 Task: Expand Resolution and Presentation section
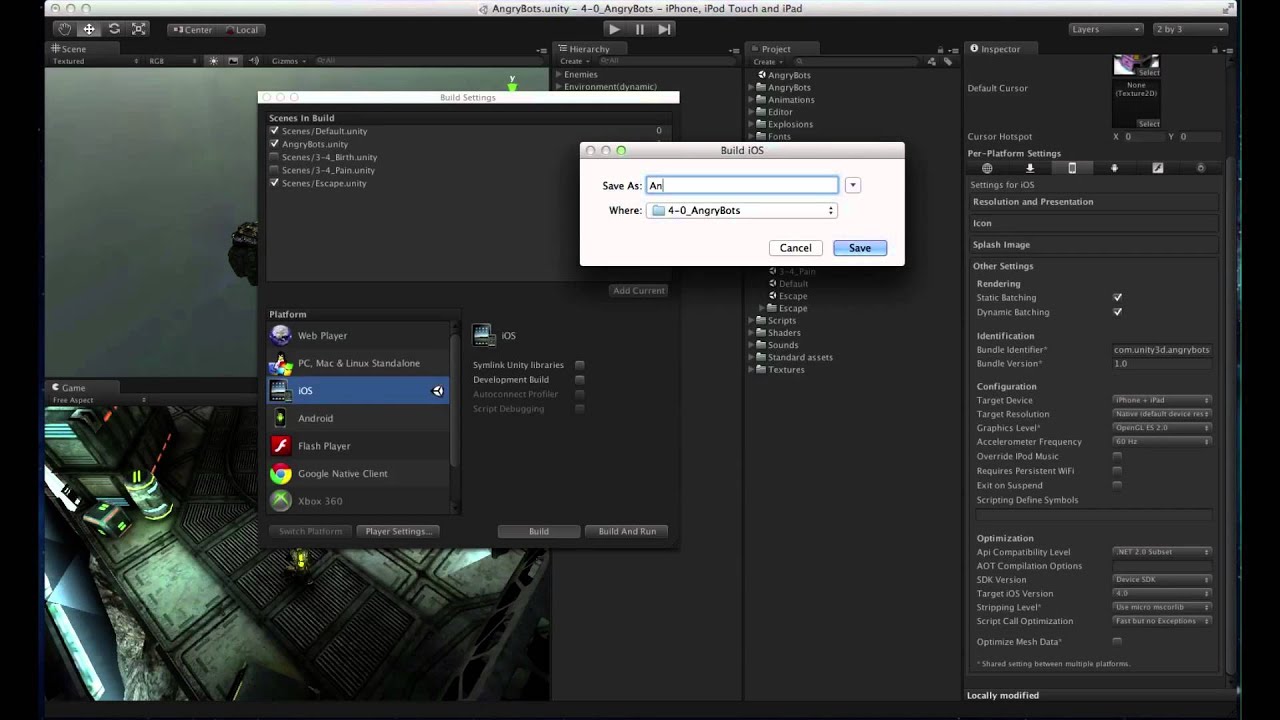tap(1033, 202)
